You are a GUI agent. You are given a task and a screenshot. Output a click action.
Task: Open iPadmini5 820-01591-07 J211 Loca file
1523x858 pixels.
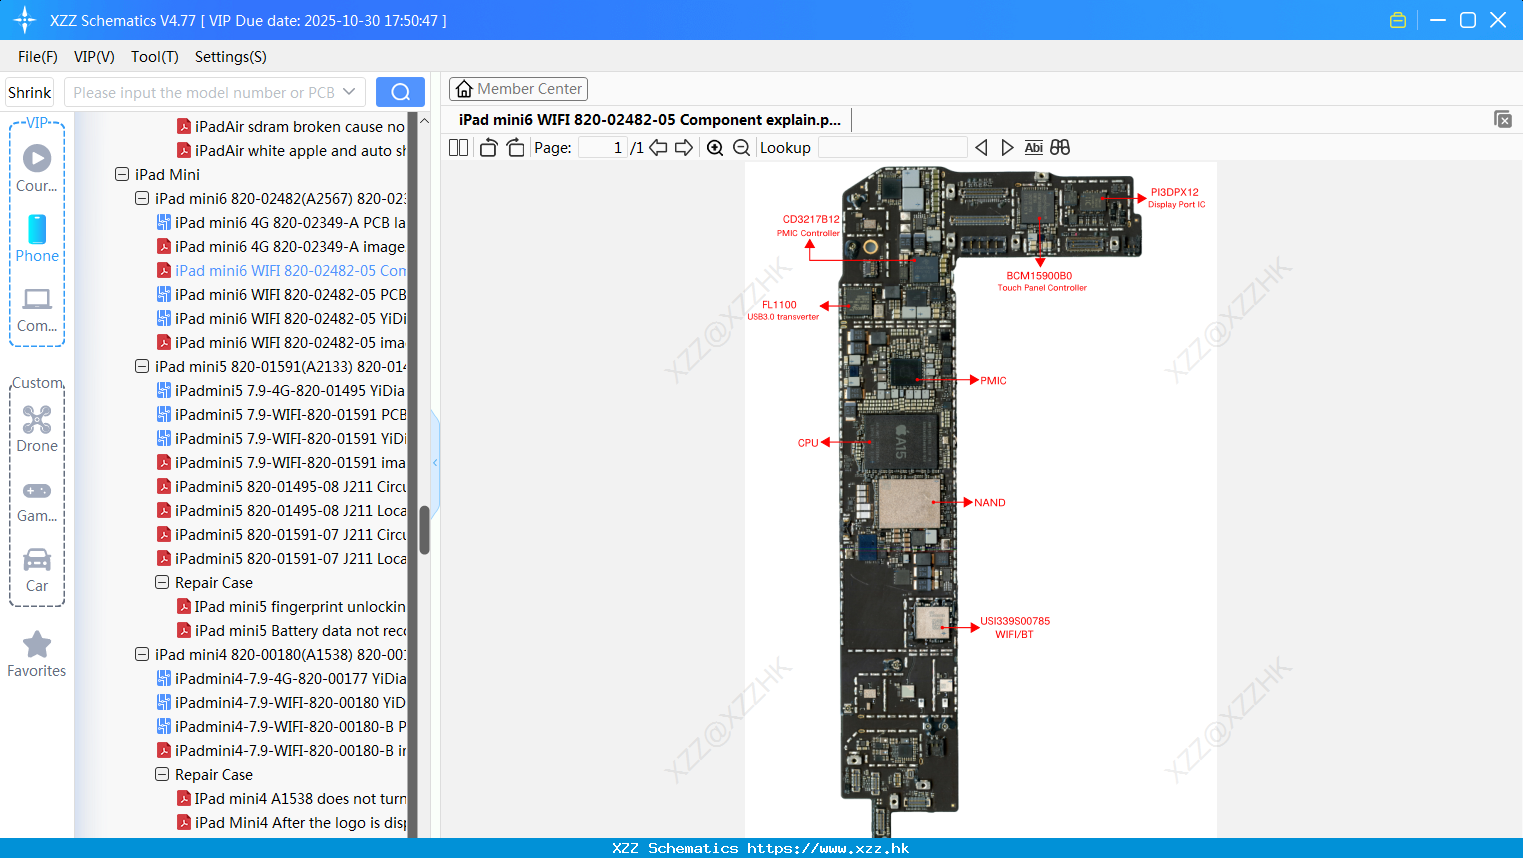(281, 558)
